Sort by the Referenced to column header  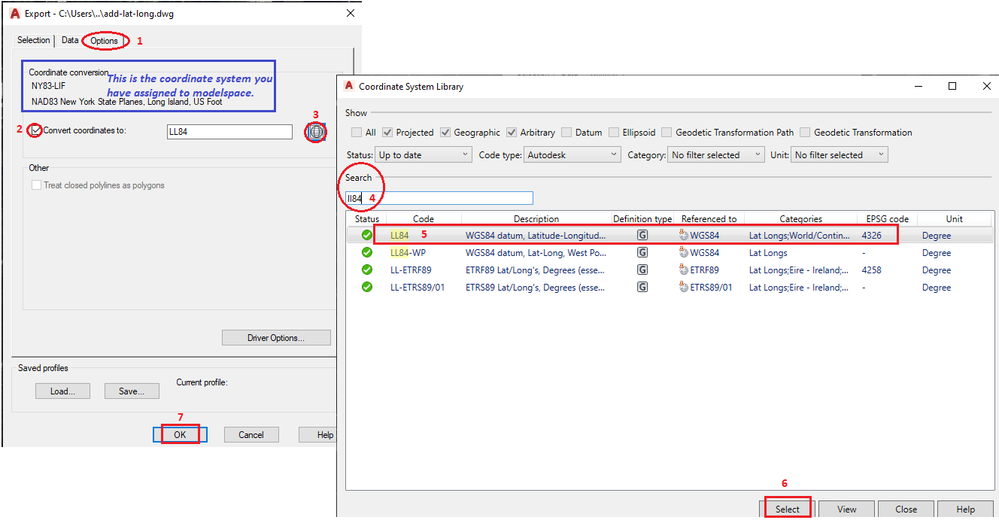pyautogui.click(x=708, y=219)
